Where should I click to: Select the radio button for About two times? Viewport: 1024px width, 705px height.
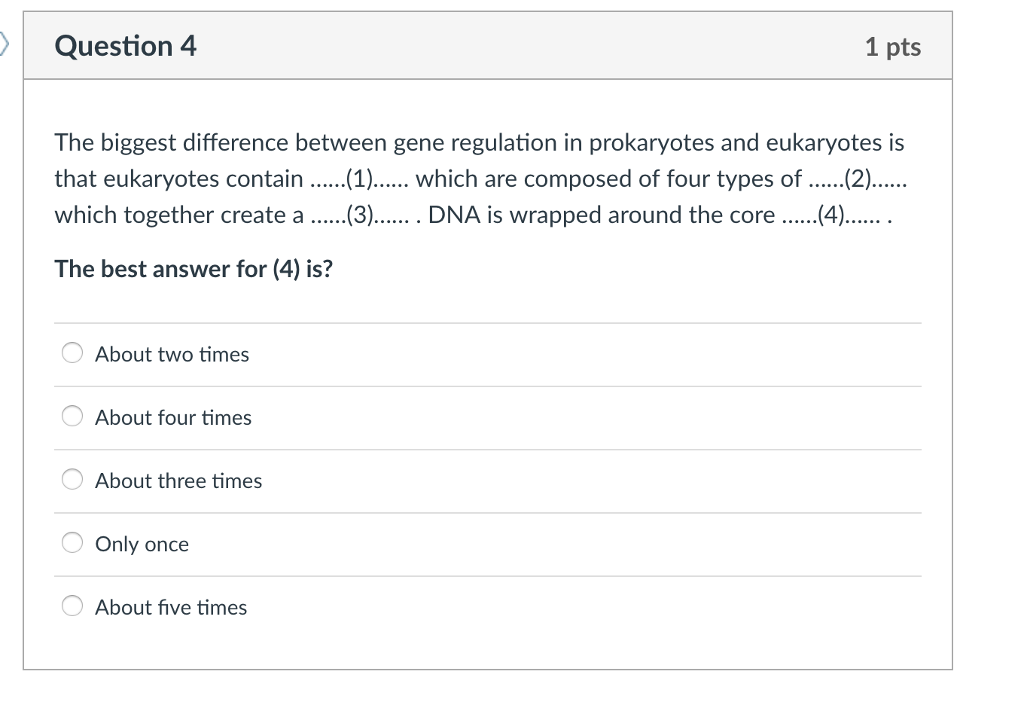pos(71,352)
